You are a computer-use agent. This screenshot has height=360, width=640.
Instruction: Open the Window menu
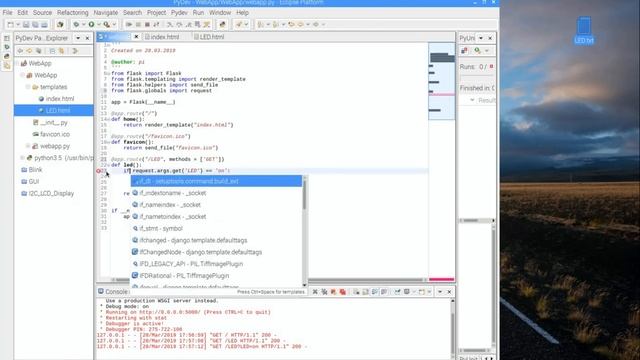coord(220,13)
